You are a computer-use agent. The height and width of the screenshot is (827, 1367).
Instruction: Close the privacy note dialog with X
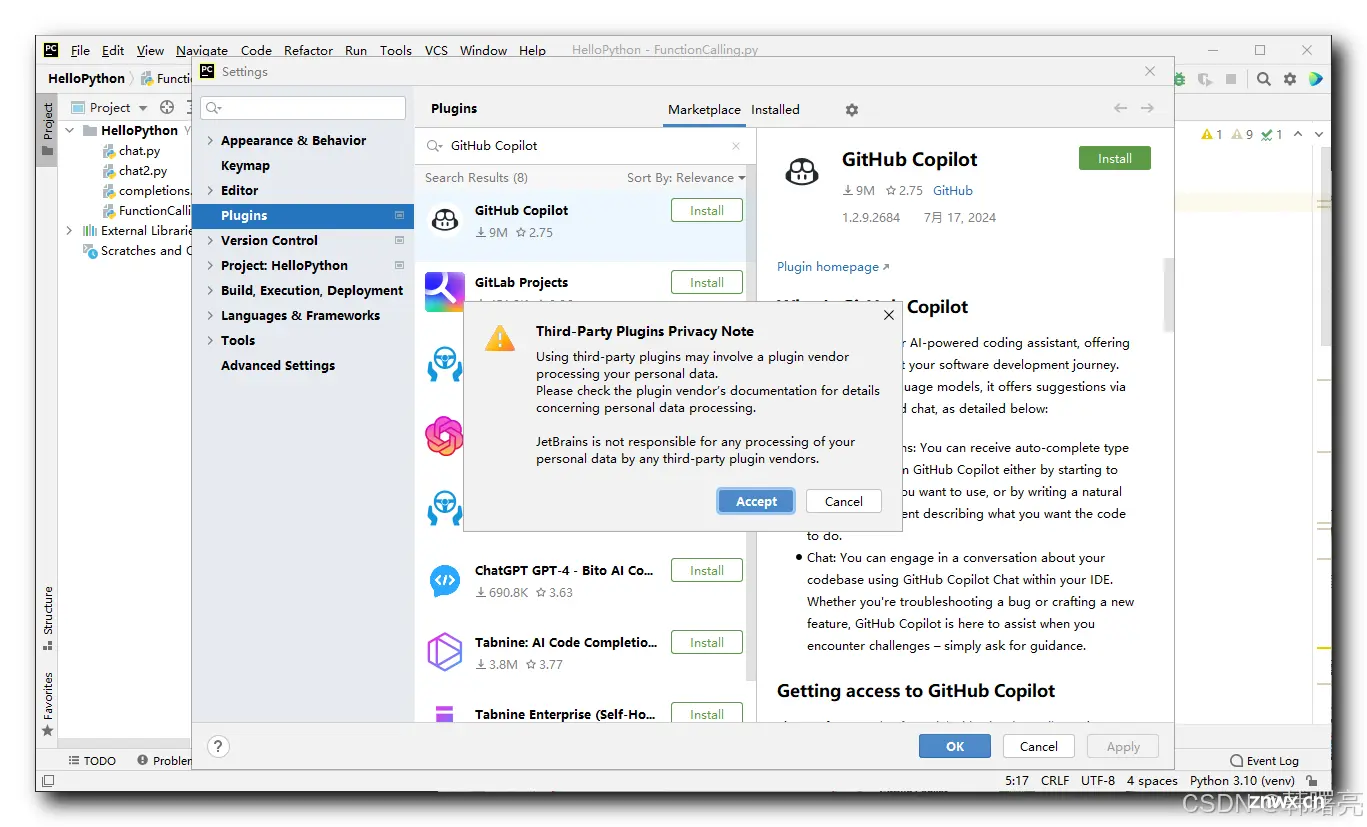click(889, 315)
